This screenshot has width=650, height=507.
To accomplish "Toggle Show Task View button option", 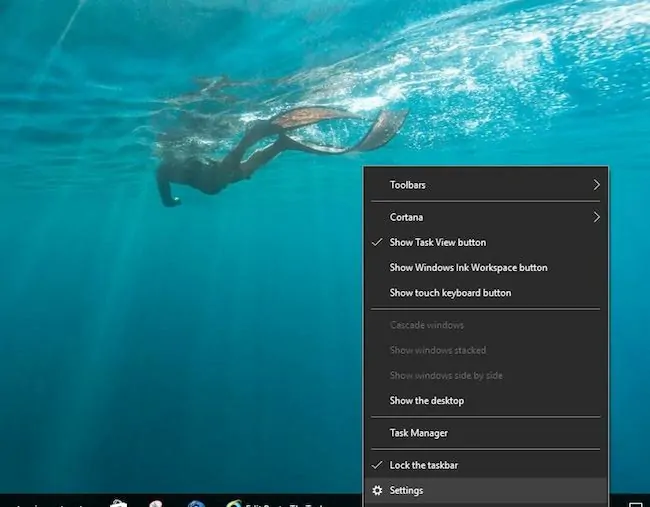I will point(485,243).
